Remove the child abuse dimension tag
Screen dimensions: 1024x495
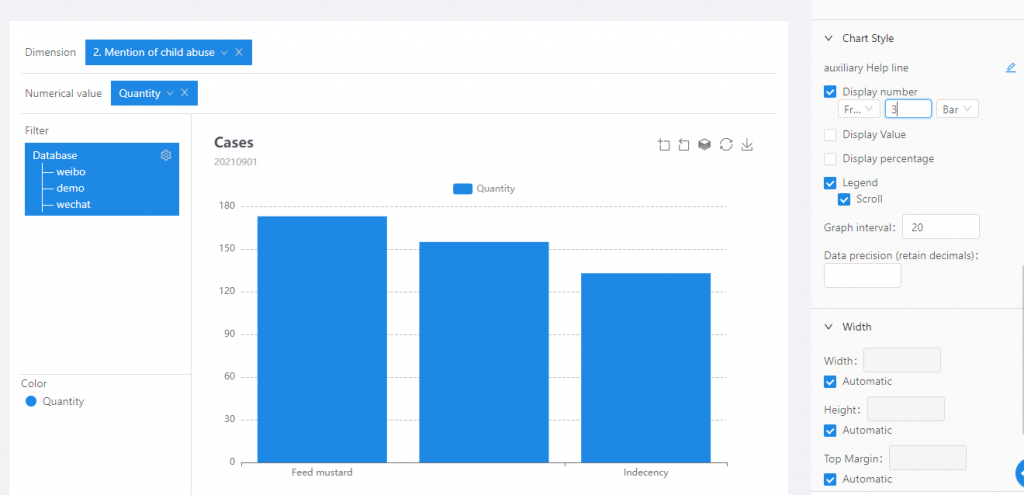tap(239, 52)
